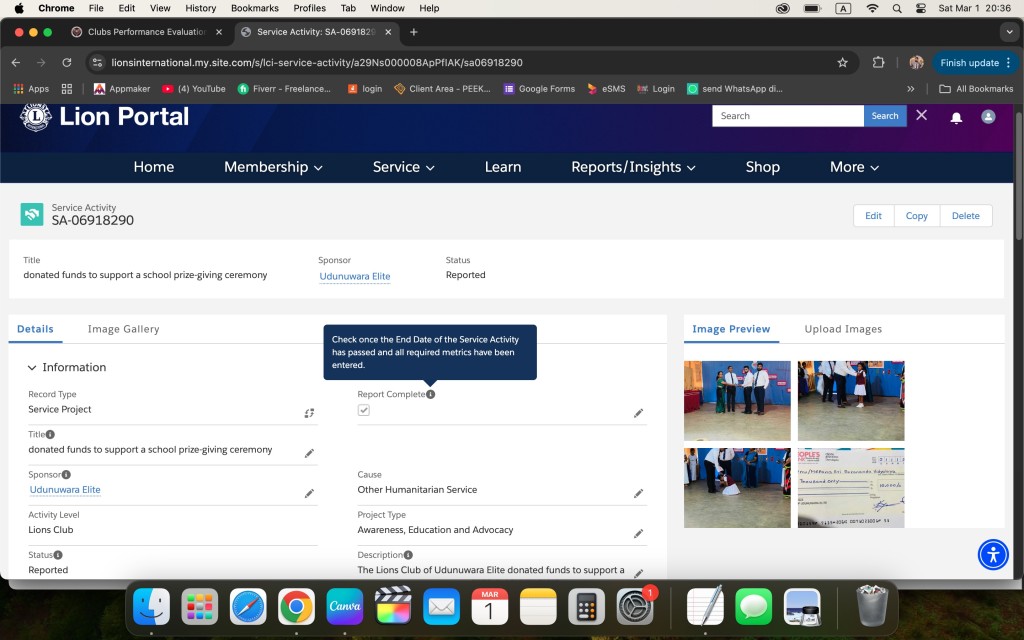Image resolution: width=1024 pixels, height=640 pixels.
Task: Show hidden bookmarks with the double chevron
Action: pyautogui.click(x=910, y=89)
